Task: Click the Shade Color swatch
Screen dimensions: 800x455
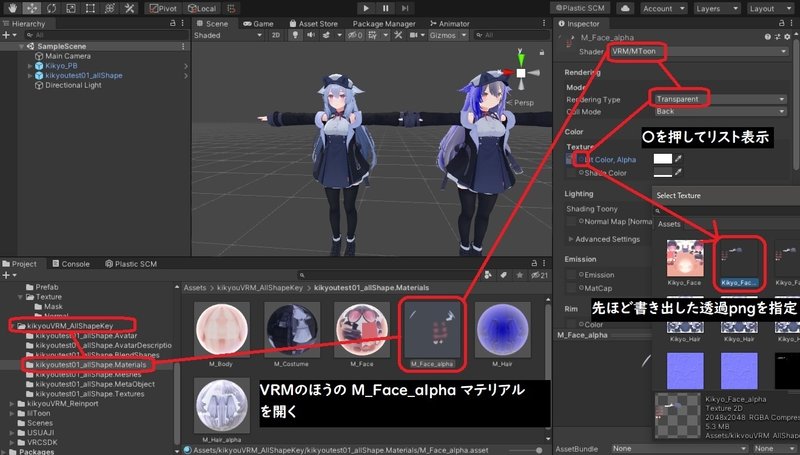Action: 663,172
